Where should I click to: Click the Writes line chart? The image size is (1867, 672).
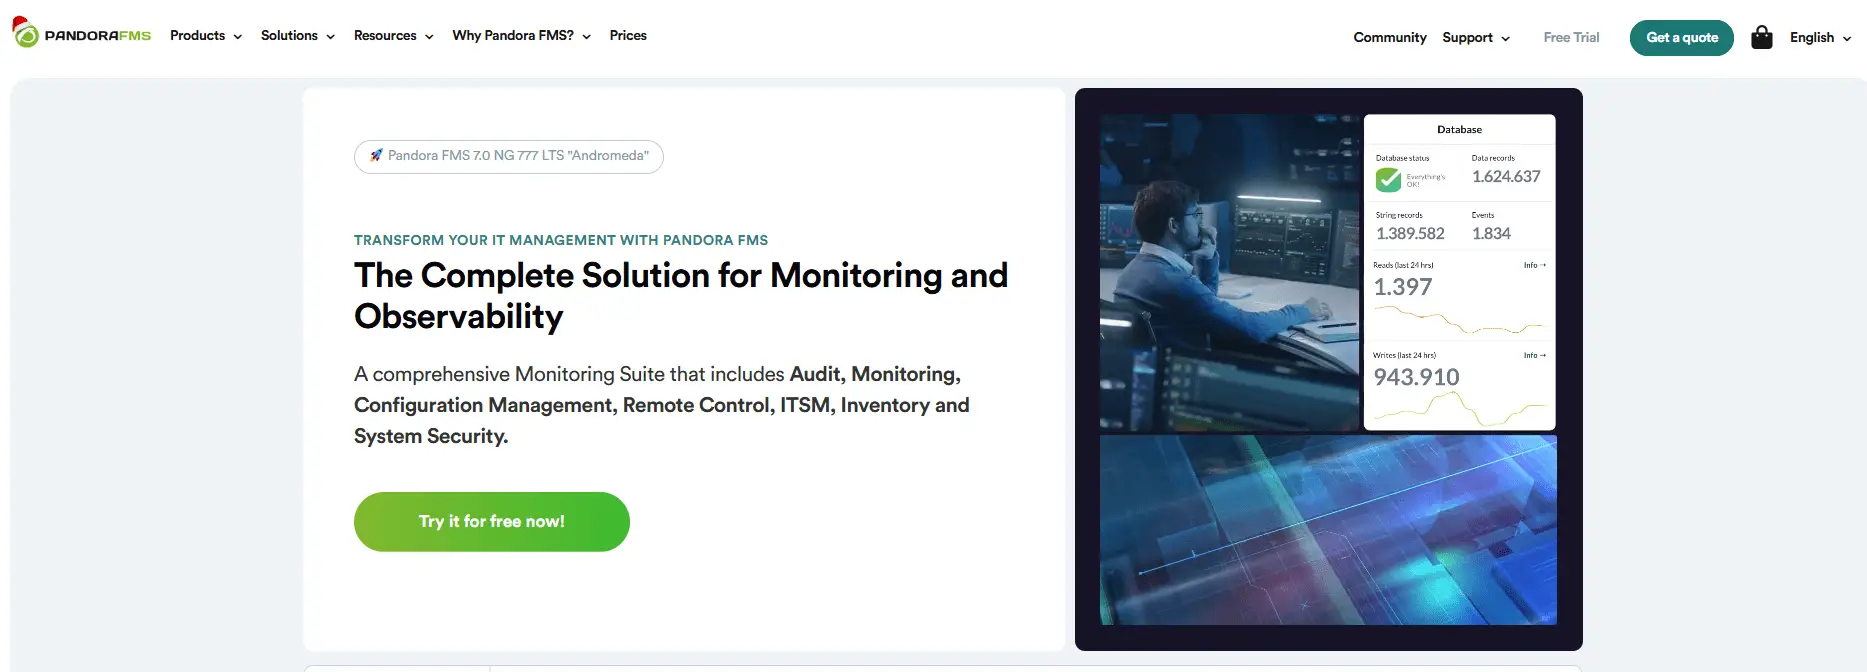pos(1460,409)
